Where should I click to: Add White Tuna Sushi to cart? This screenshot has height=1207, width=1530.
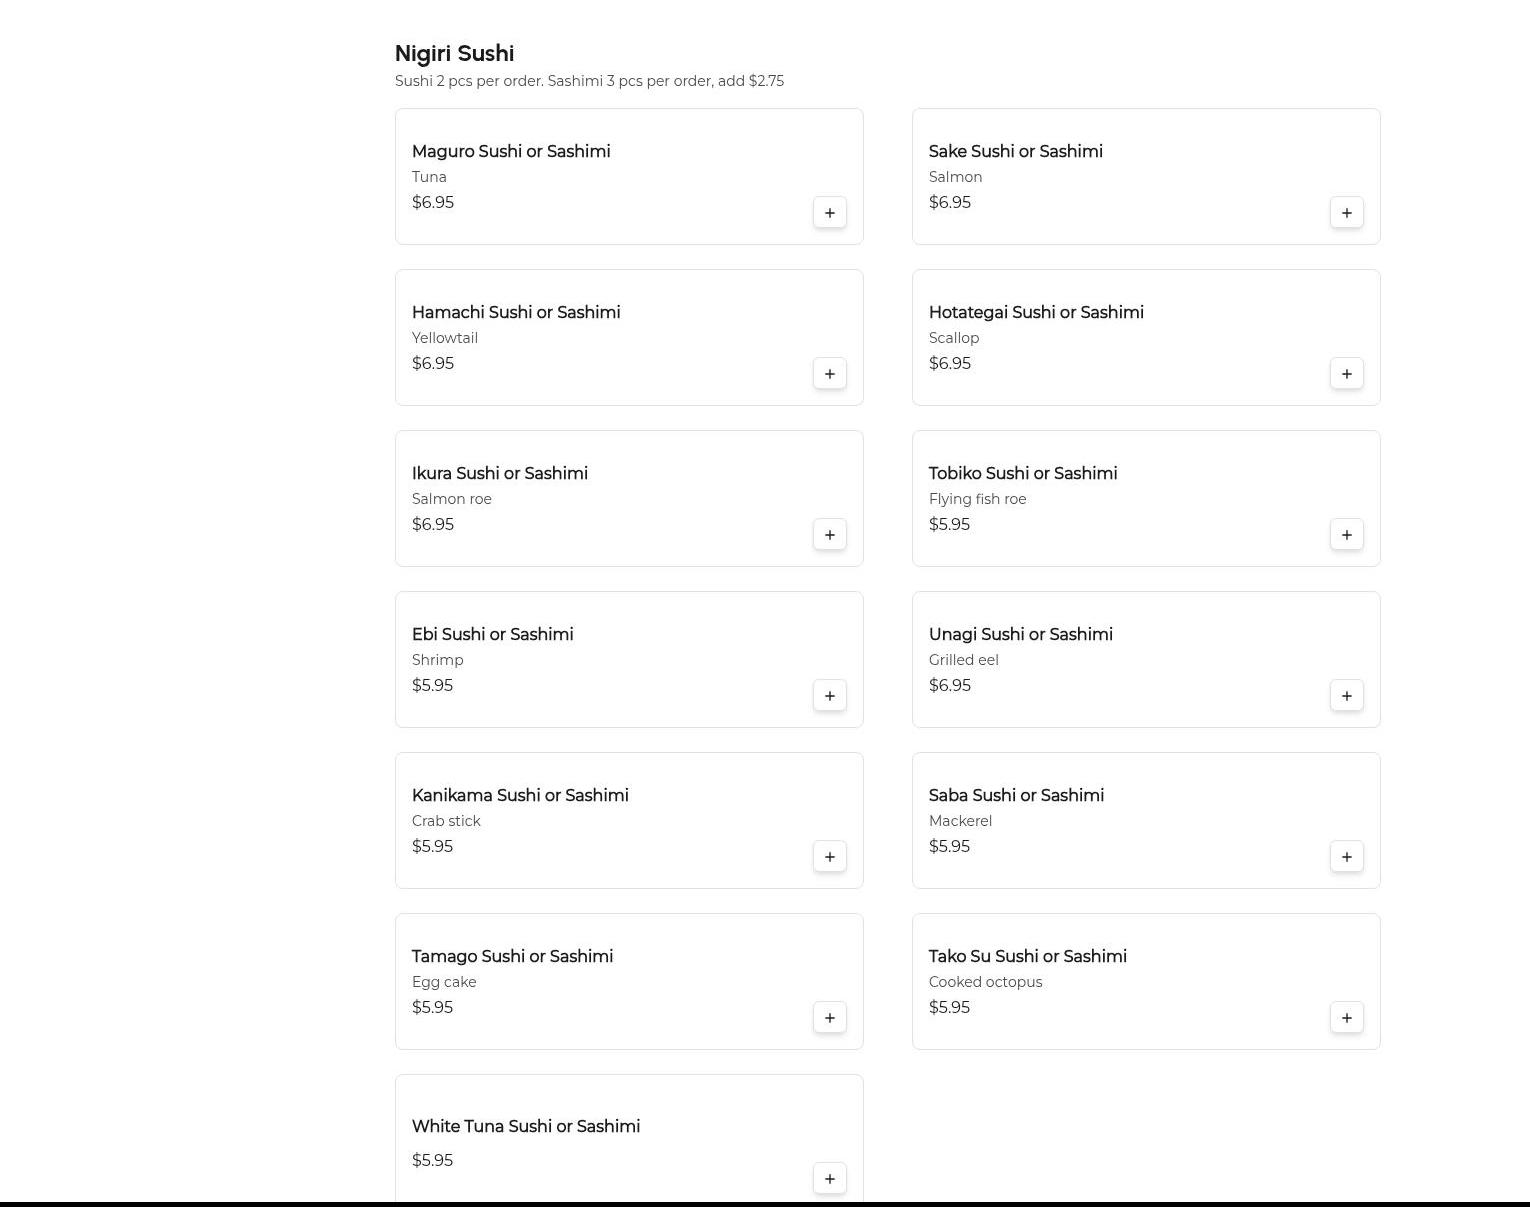click(829, 1179)
